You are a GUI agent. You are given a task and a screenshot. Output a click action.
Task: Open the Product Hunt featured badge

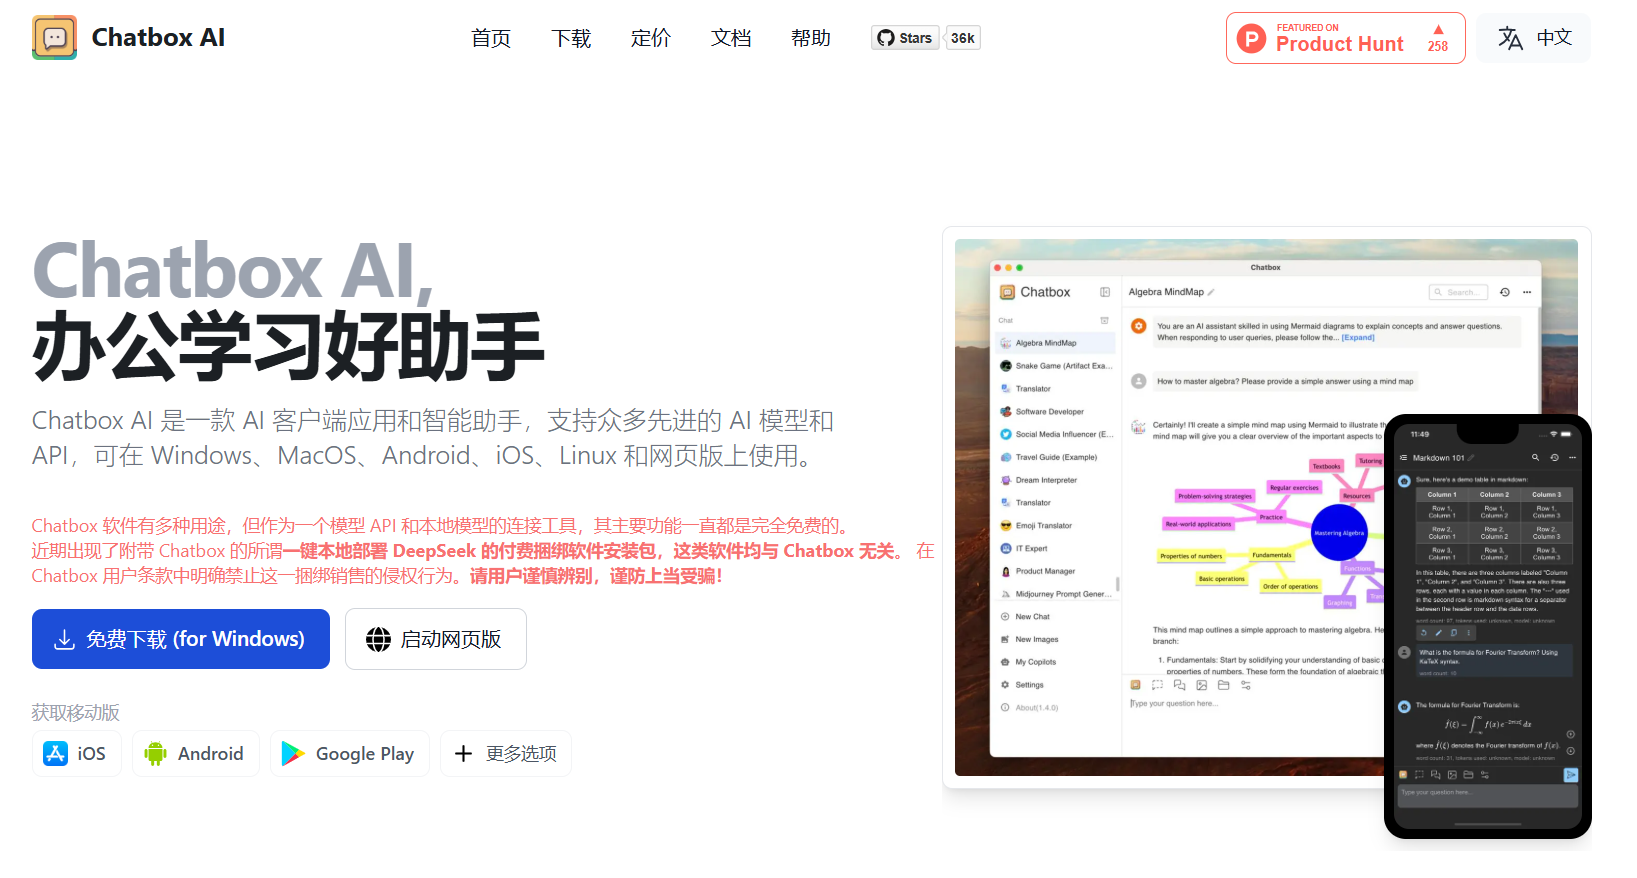tap(1345, 38)
